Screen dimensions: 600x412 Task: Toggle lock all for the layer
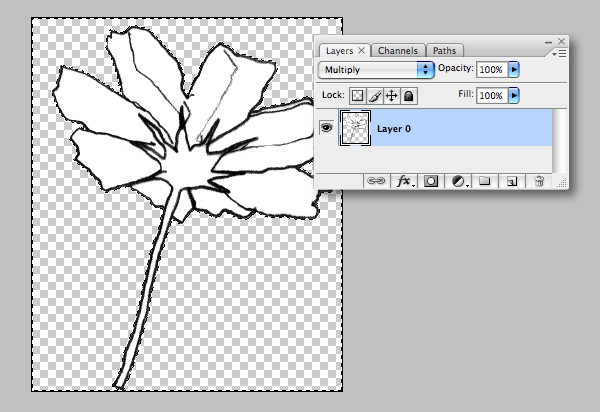[x=409, y=96]
